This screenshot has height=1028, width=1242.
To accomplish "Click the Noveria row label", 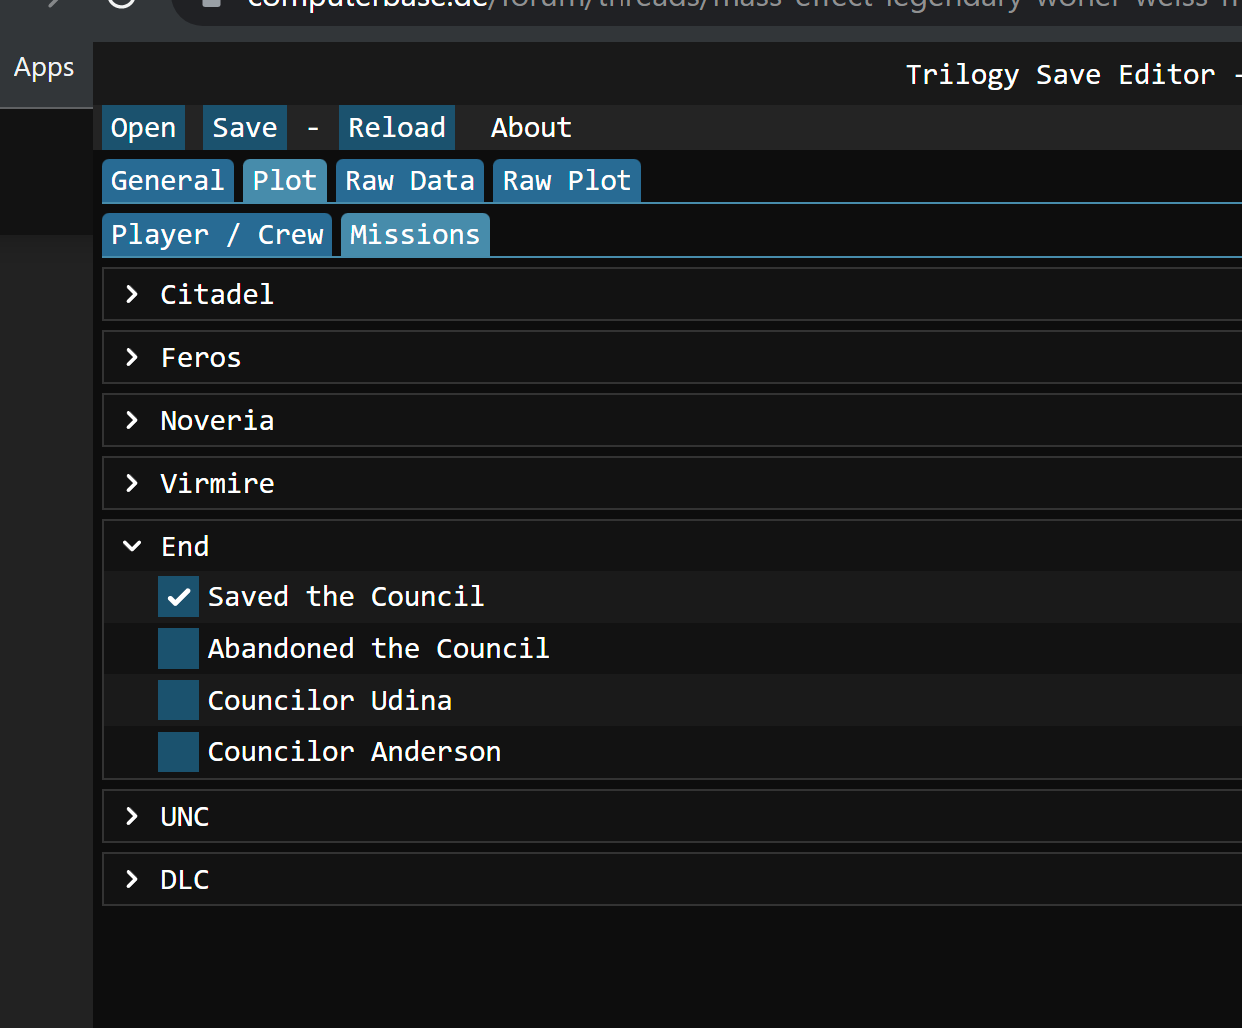I will tap(217, 420).
